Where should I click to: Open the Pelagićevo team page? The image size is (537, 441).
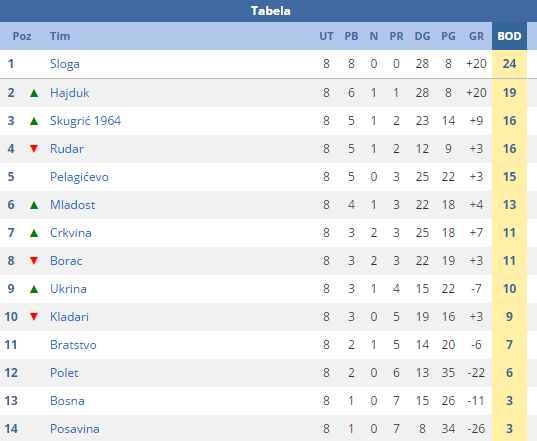click(x=79, y=177)
